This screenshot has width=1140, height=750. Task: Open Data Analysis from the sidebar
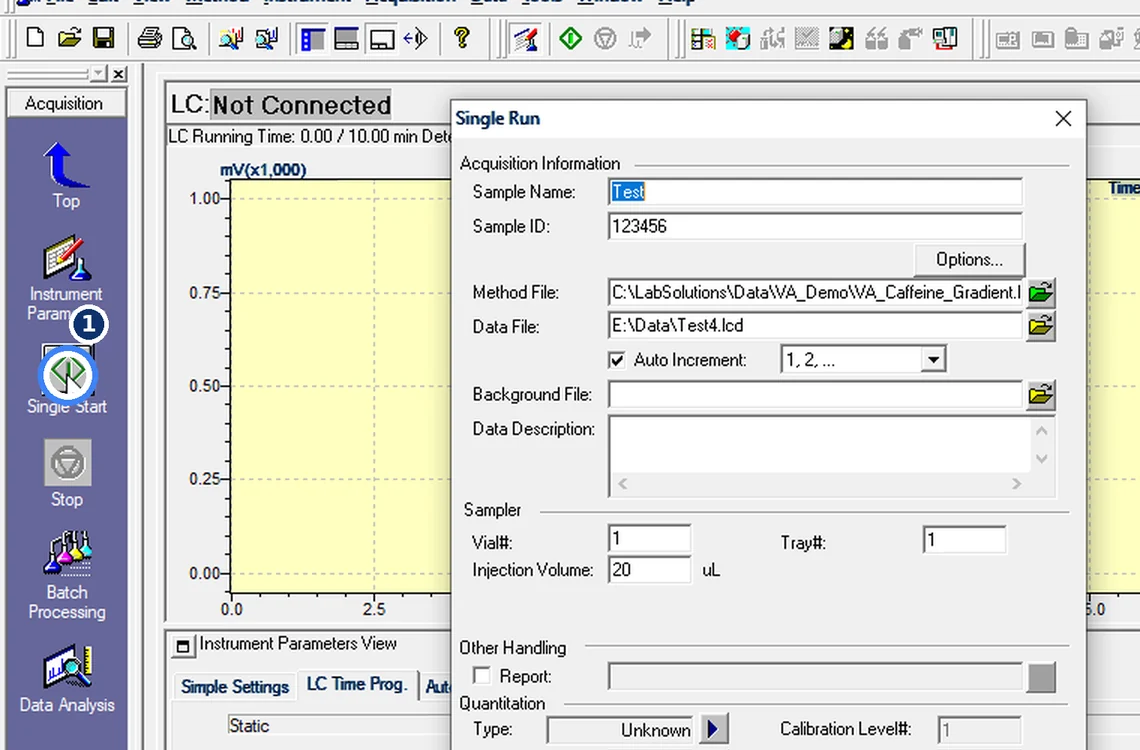pyautogui.click(x=67, y=679)
